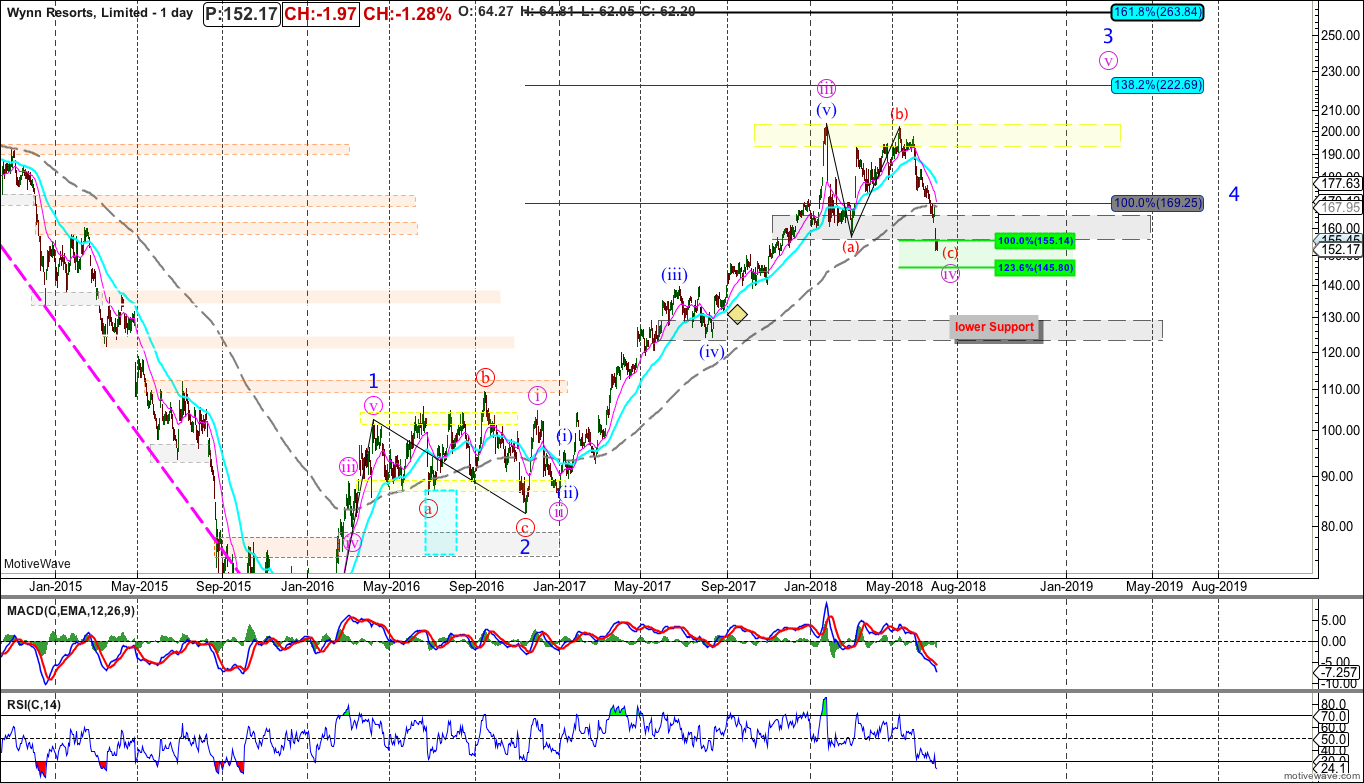Screen dimensions: 1364x783
Task: Click the 120.00 price axis label
Action: tap(1340, 352)
